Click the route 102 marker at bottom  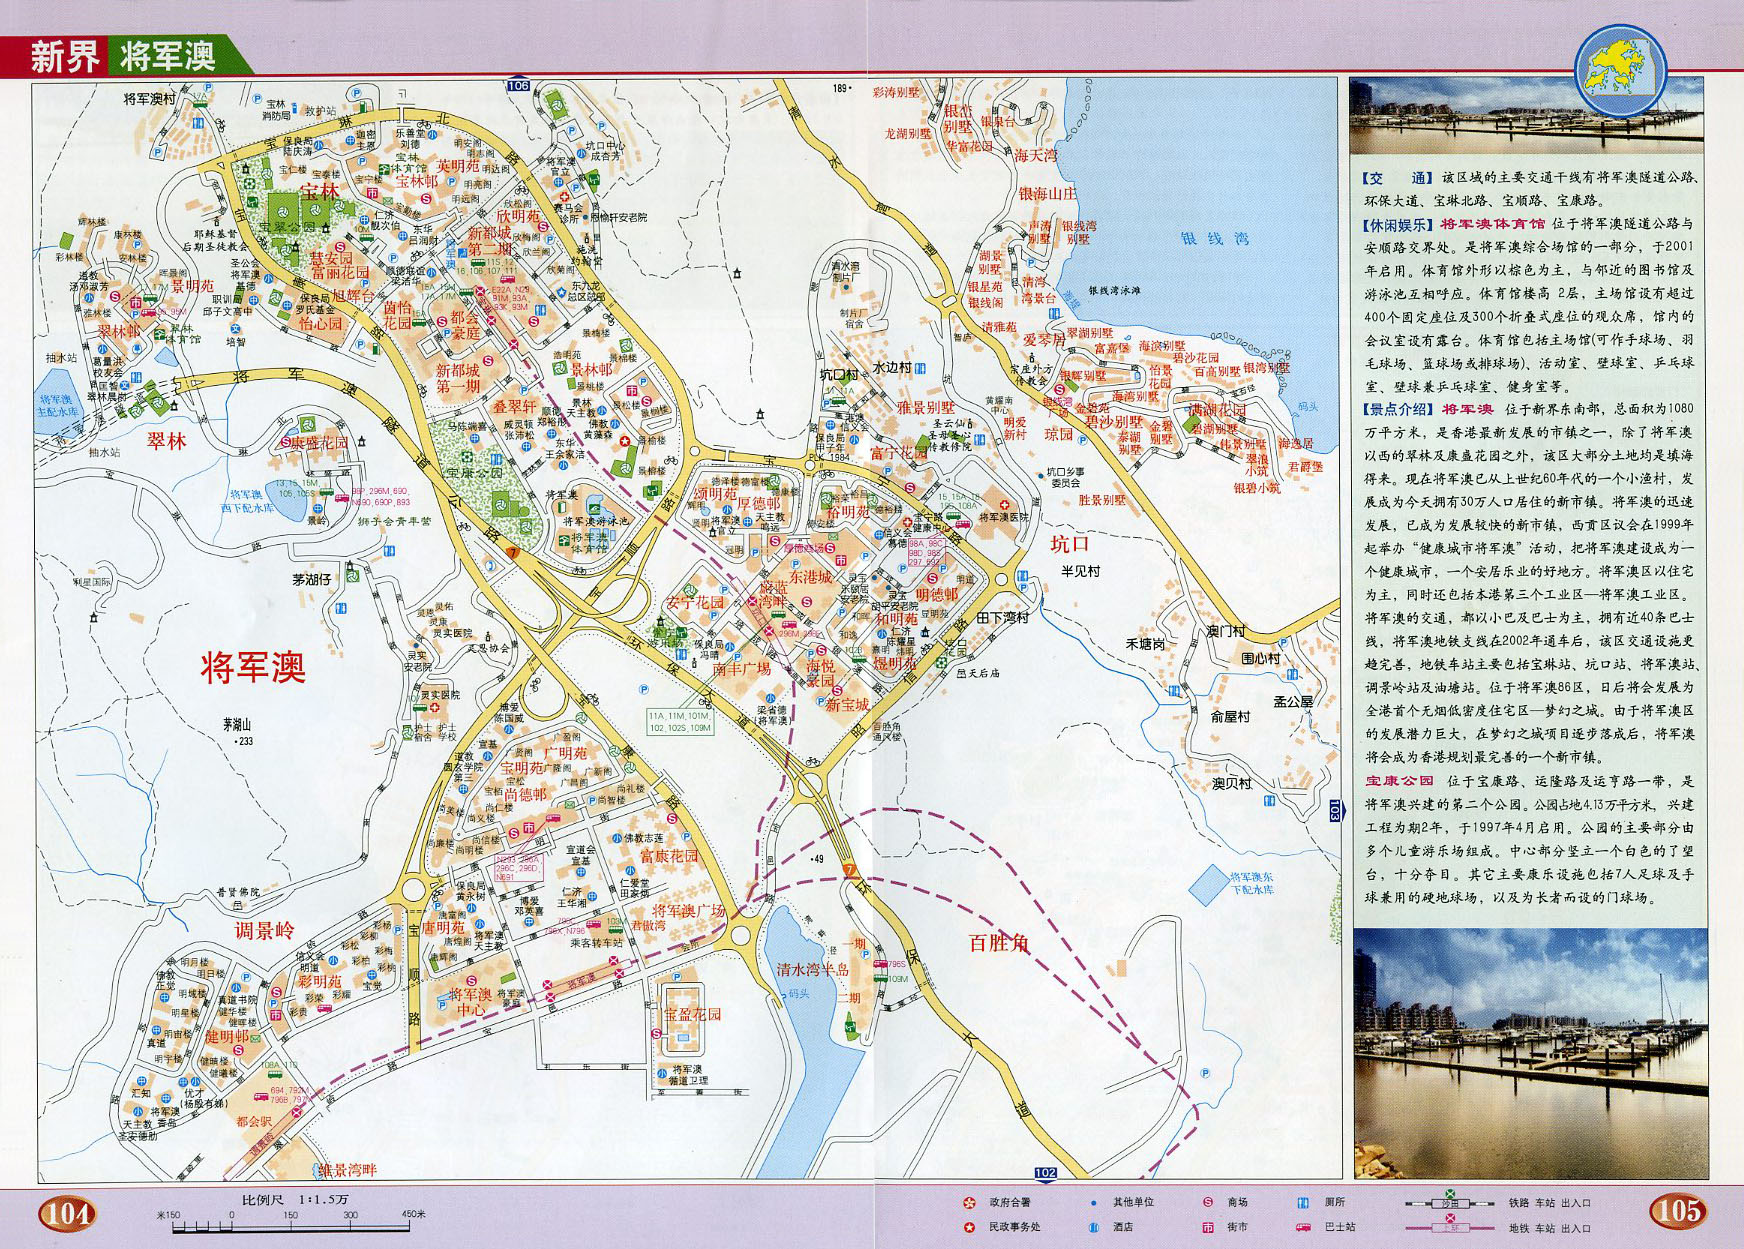tap(1045, 1173)
